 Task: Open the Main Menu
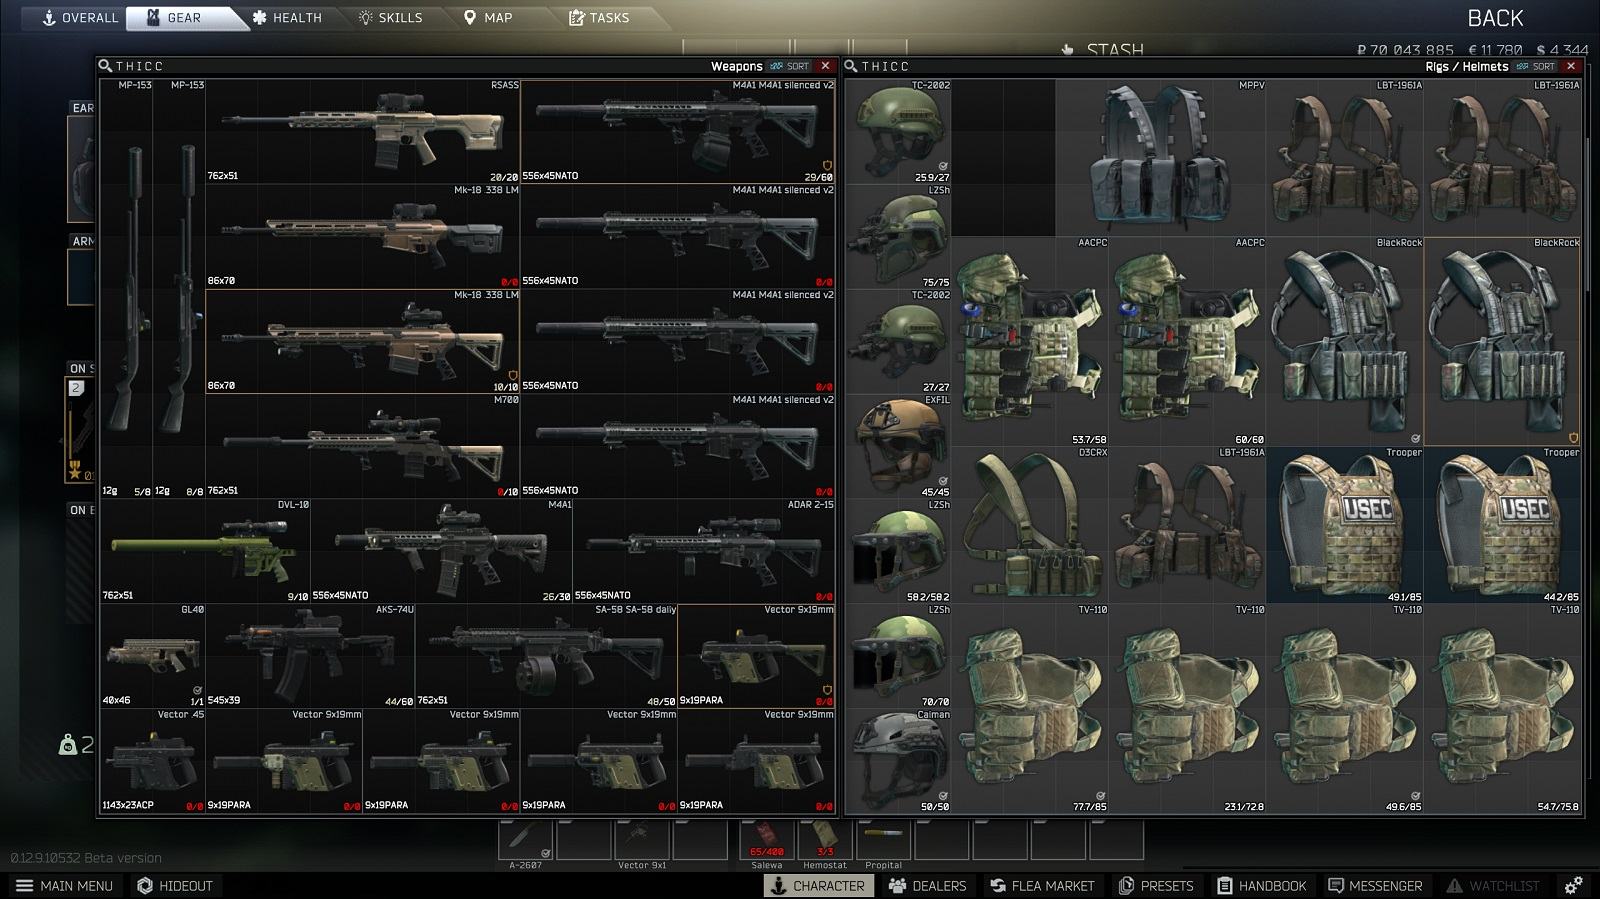[64, 886]
